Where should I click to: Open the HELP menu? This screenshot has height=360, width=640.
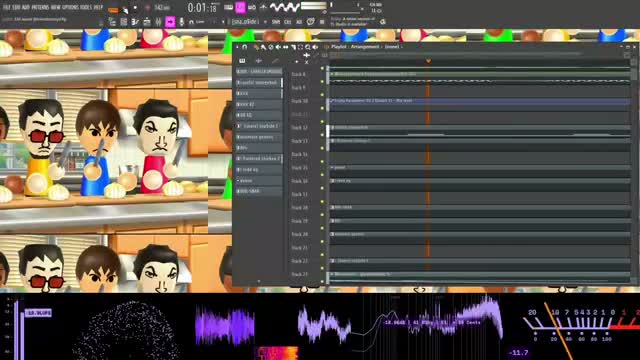pos(98,7)
